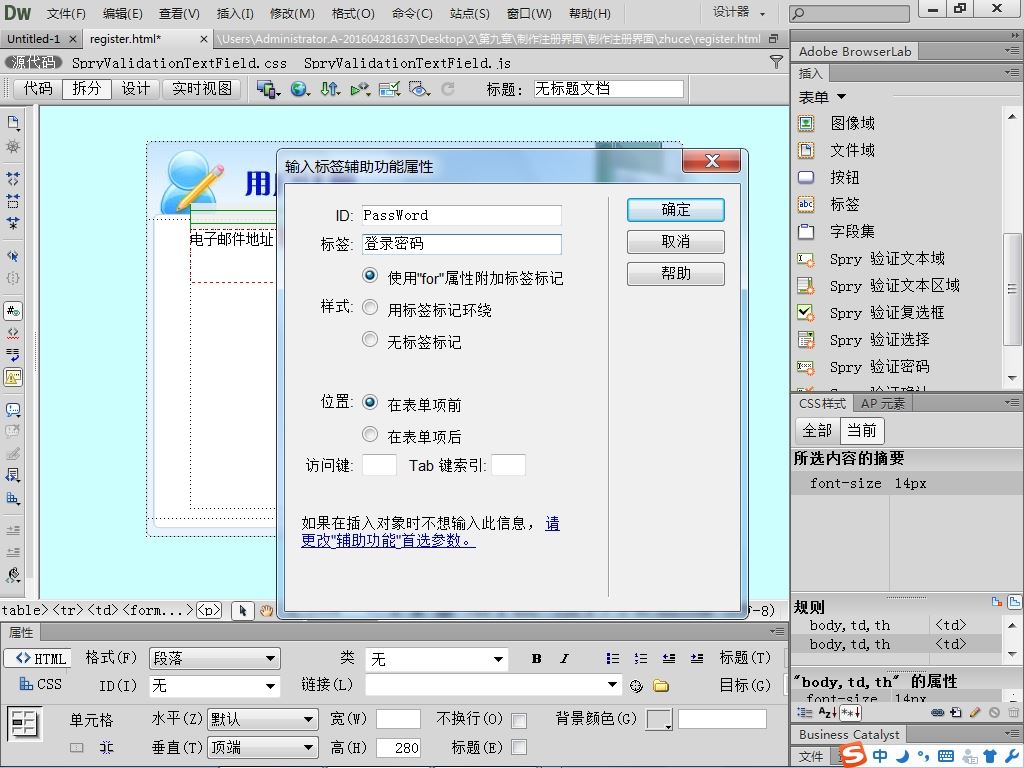Open the 设计器 workspace switcher dropdown
The image size is (1024, 768).
(x=739, y=12)
